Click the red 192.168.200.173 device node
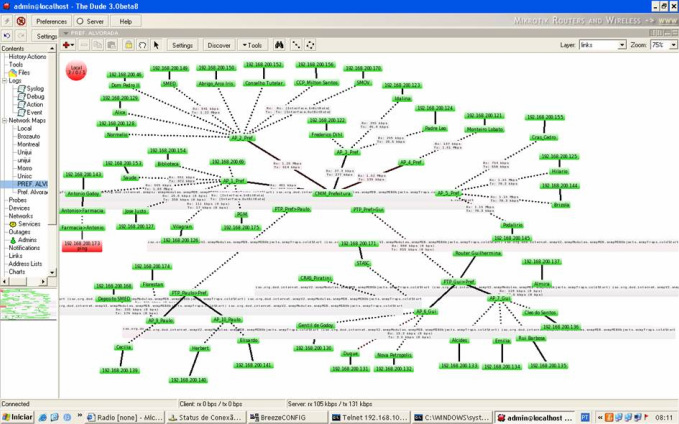This screenshot has height=424, width=679. pyautogui.click(x=82, y=244)
